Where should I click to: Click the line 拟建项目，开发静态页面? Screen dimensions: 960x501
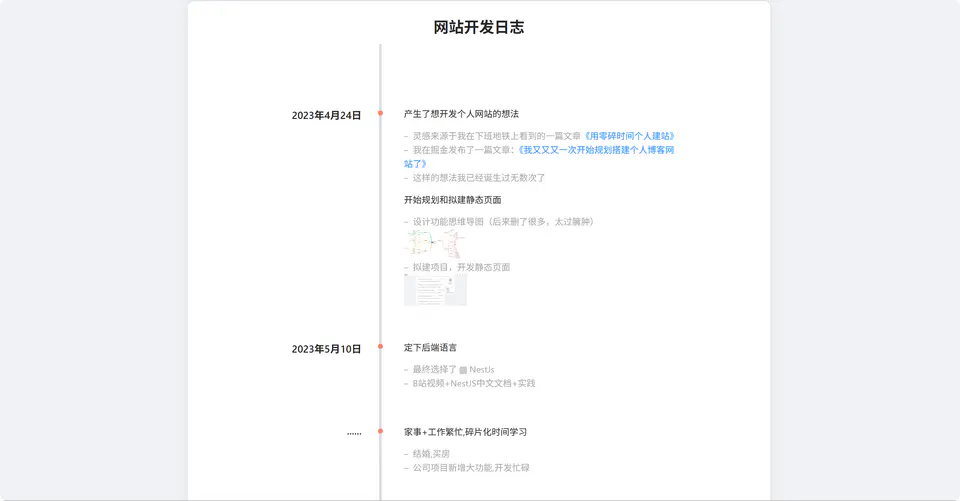click(x=457, y=267)
